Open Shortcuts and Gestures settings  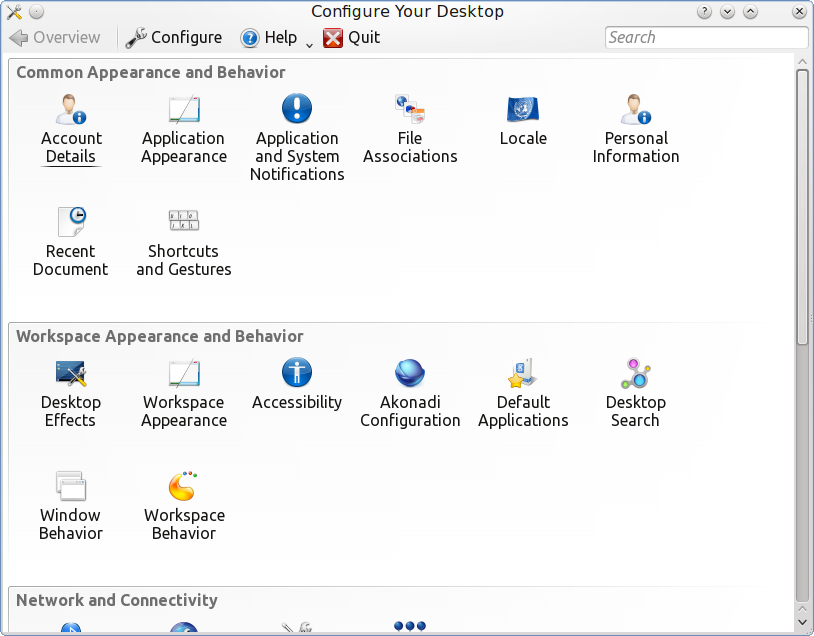184,222
